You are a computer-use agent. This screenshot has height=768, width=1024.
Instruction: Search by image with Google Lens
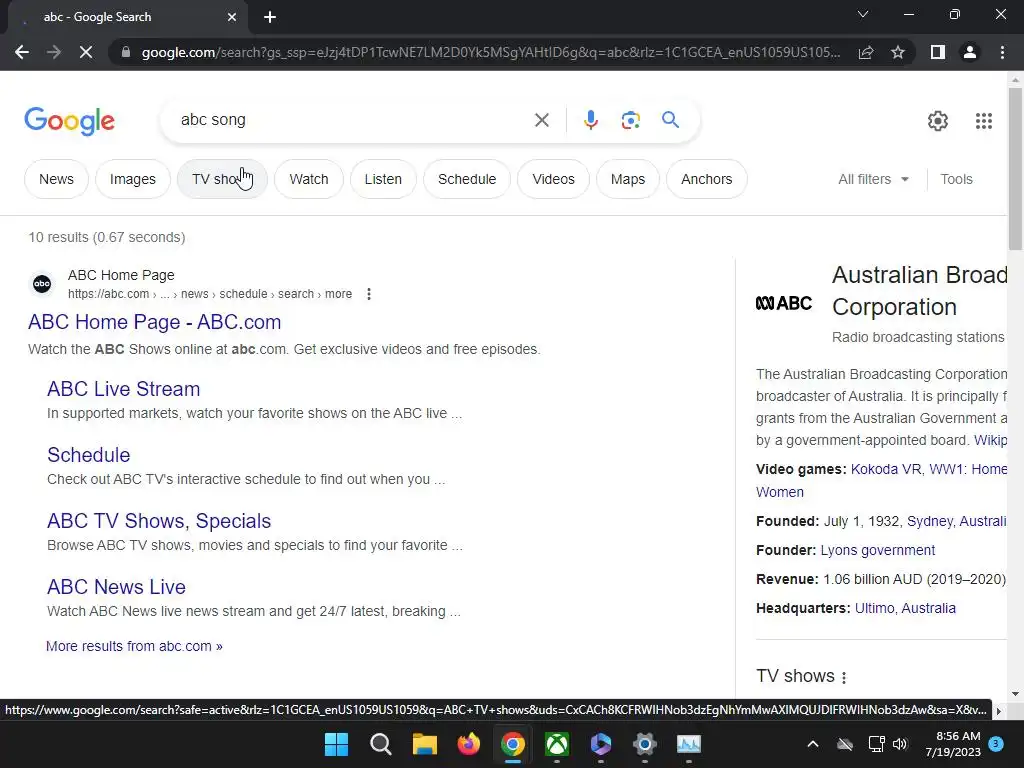pos(630,120)
